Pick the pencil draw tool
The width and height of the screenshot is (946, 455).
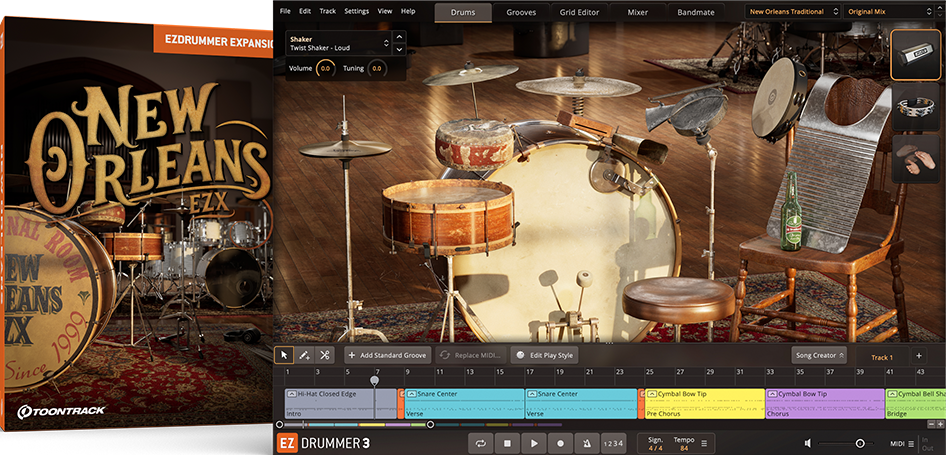(304, 355)
